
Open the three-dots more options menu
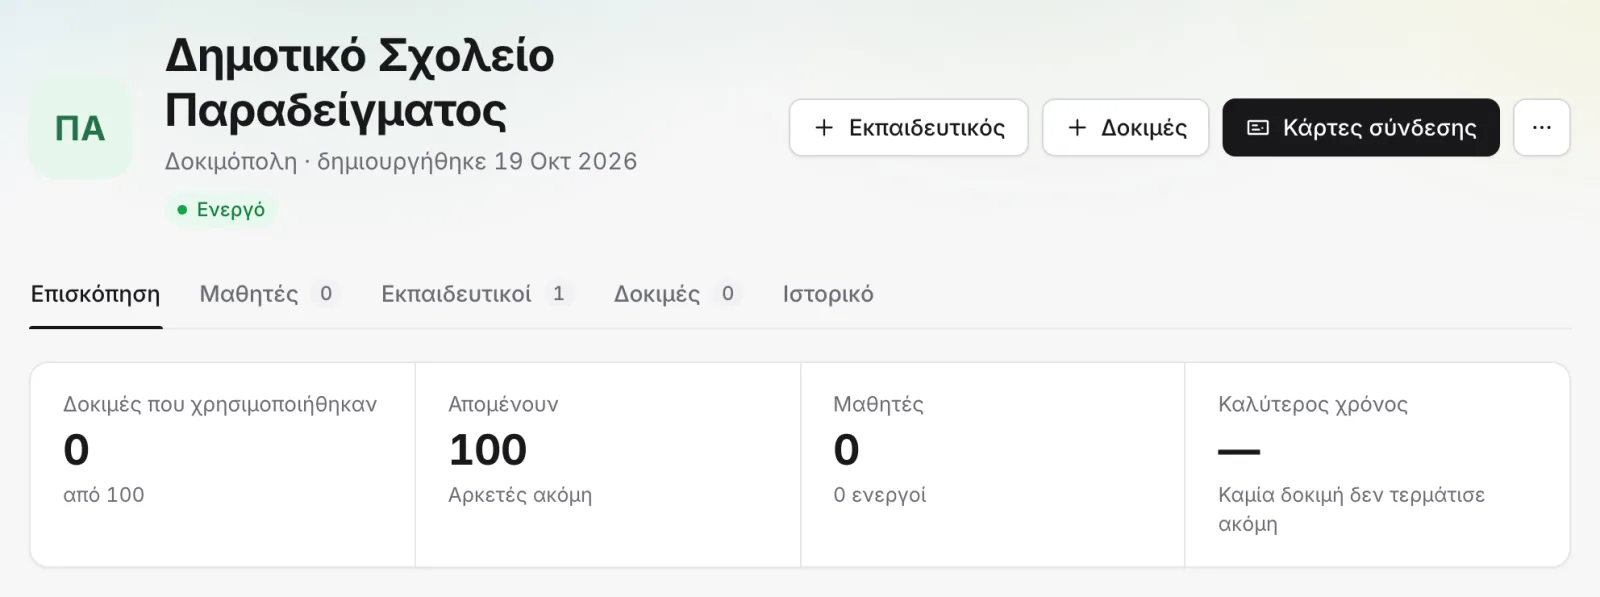pyautogui.click(x=1542, y=128)
